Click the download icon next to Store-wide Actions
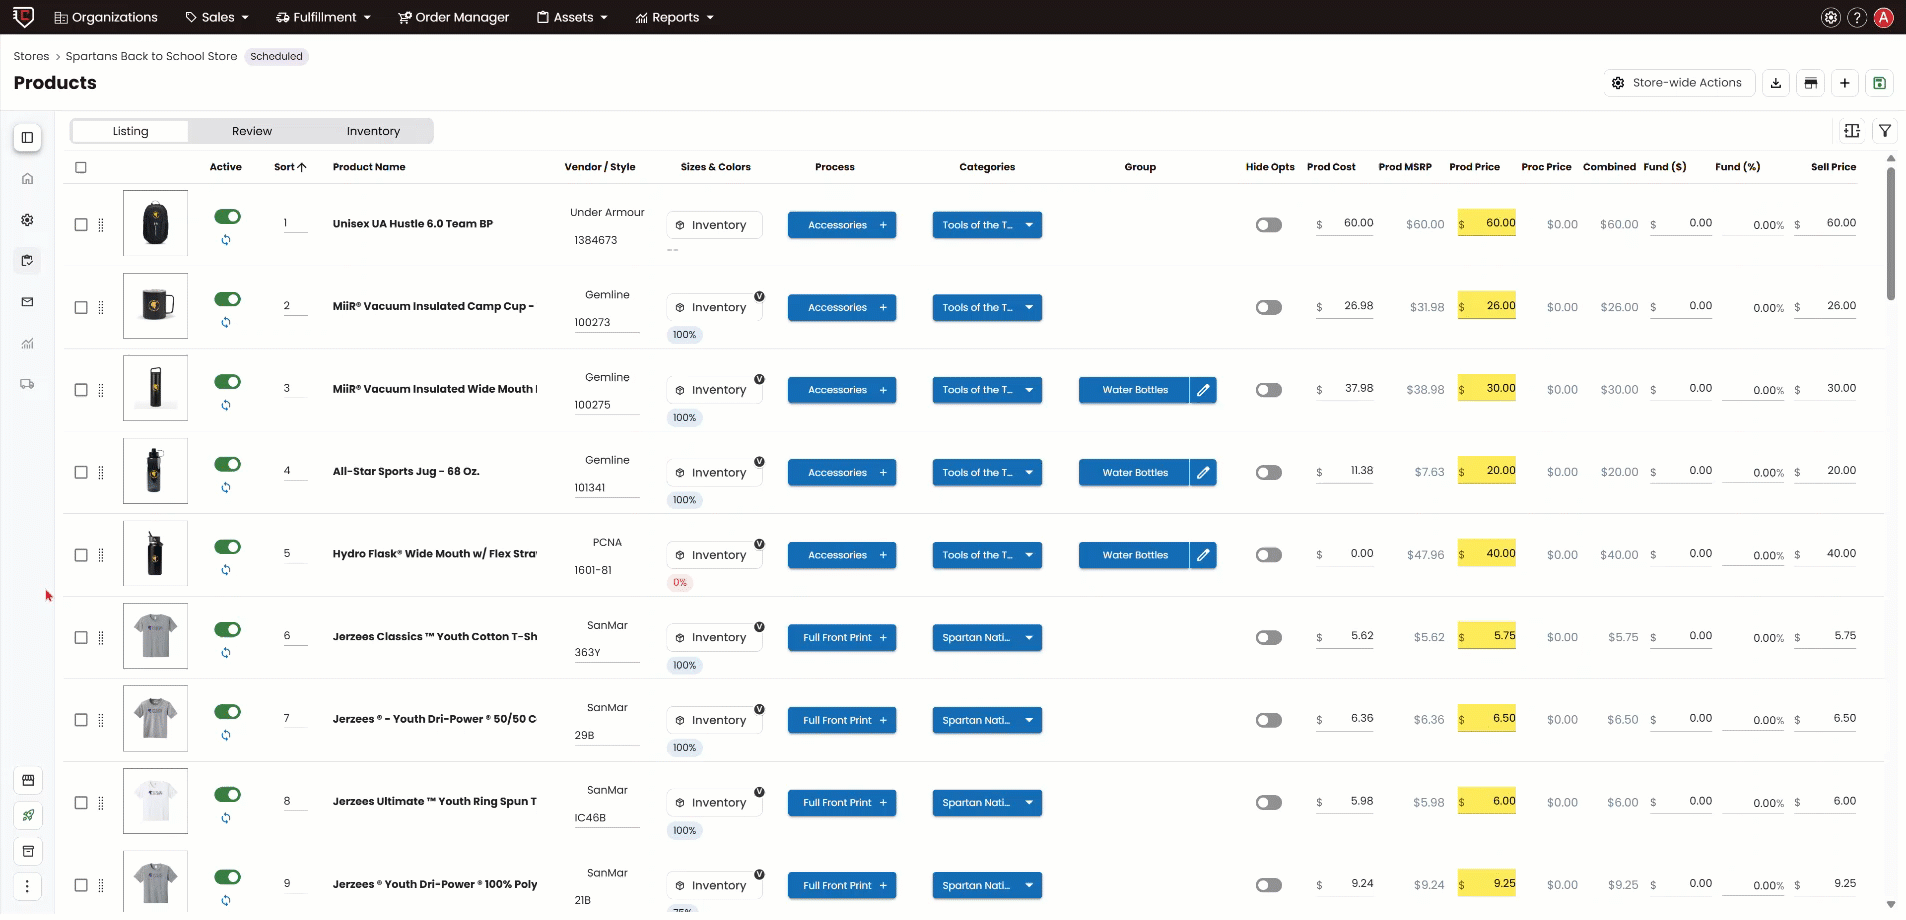This screenshot has height=920, width=1906. click(x=1776, y=83)
